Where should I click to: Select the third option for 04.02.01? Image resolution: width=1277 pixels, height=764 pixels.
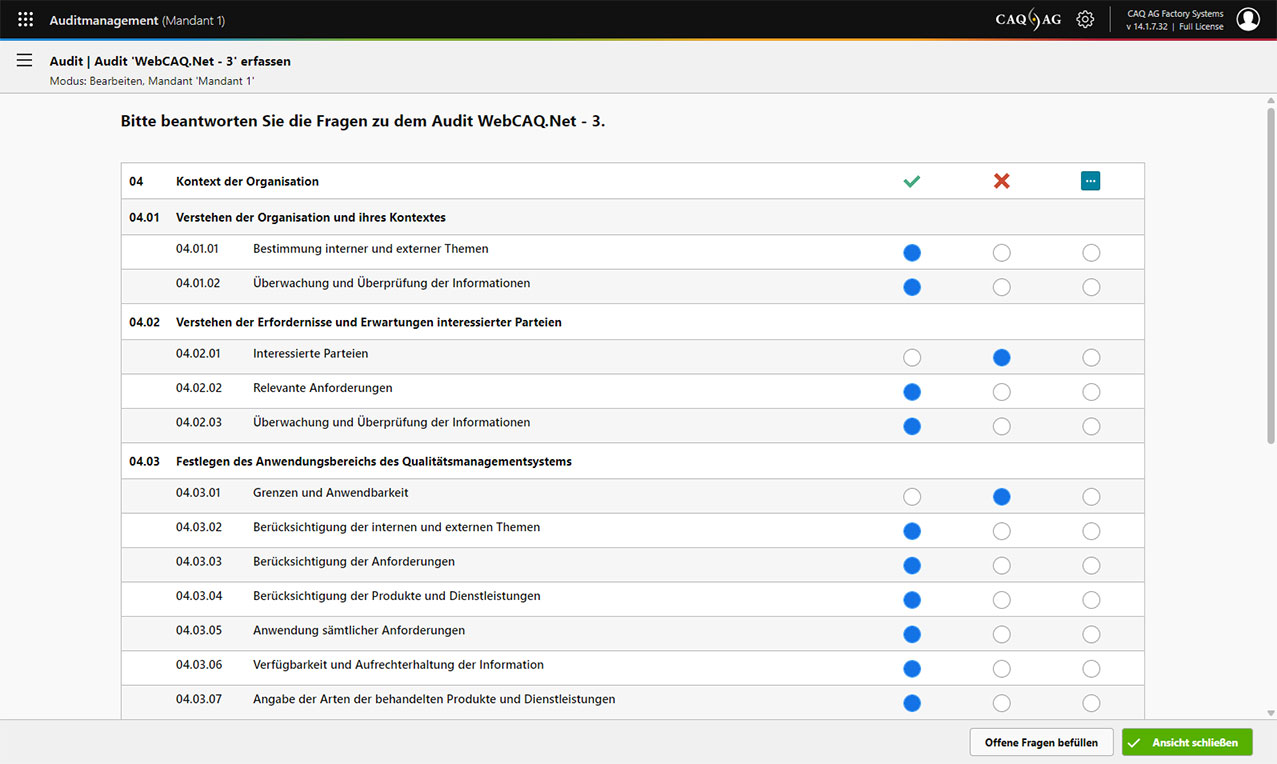pos(1091,357)
